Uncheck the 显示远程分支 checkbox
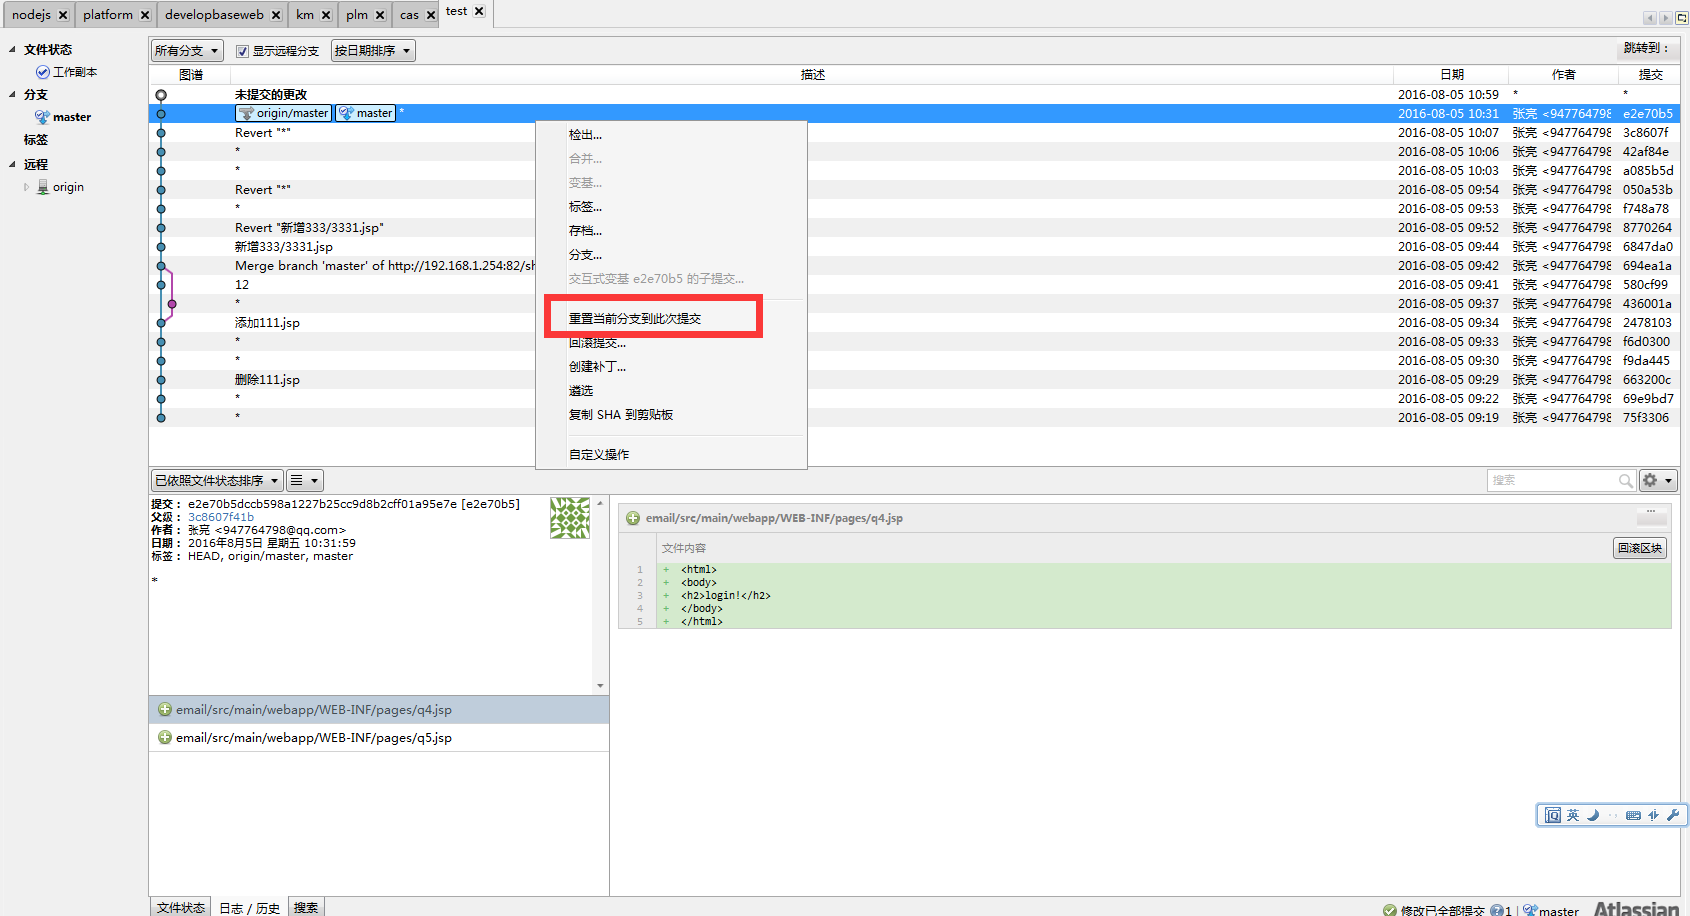 tap(241, 50)
